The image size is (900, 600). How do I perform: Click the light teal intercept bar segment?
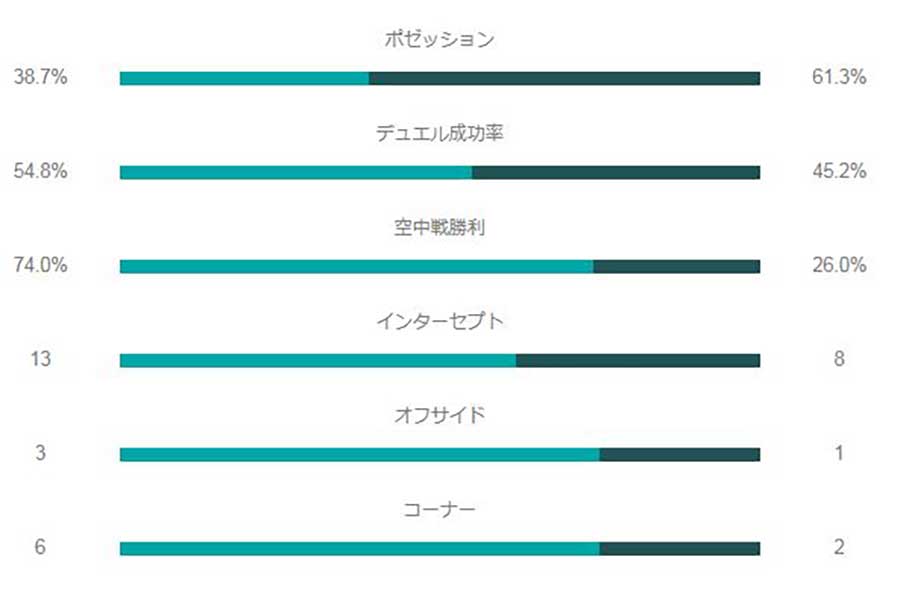pyautogui.click(x=317, y=360)
